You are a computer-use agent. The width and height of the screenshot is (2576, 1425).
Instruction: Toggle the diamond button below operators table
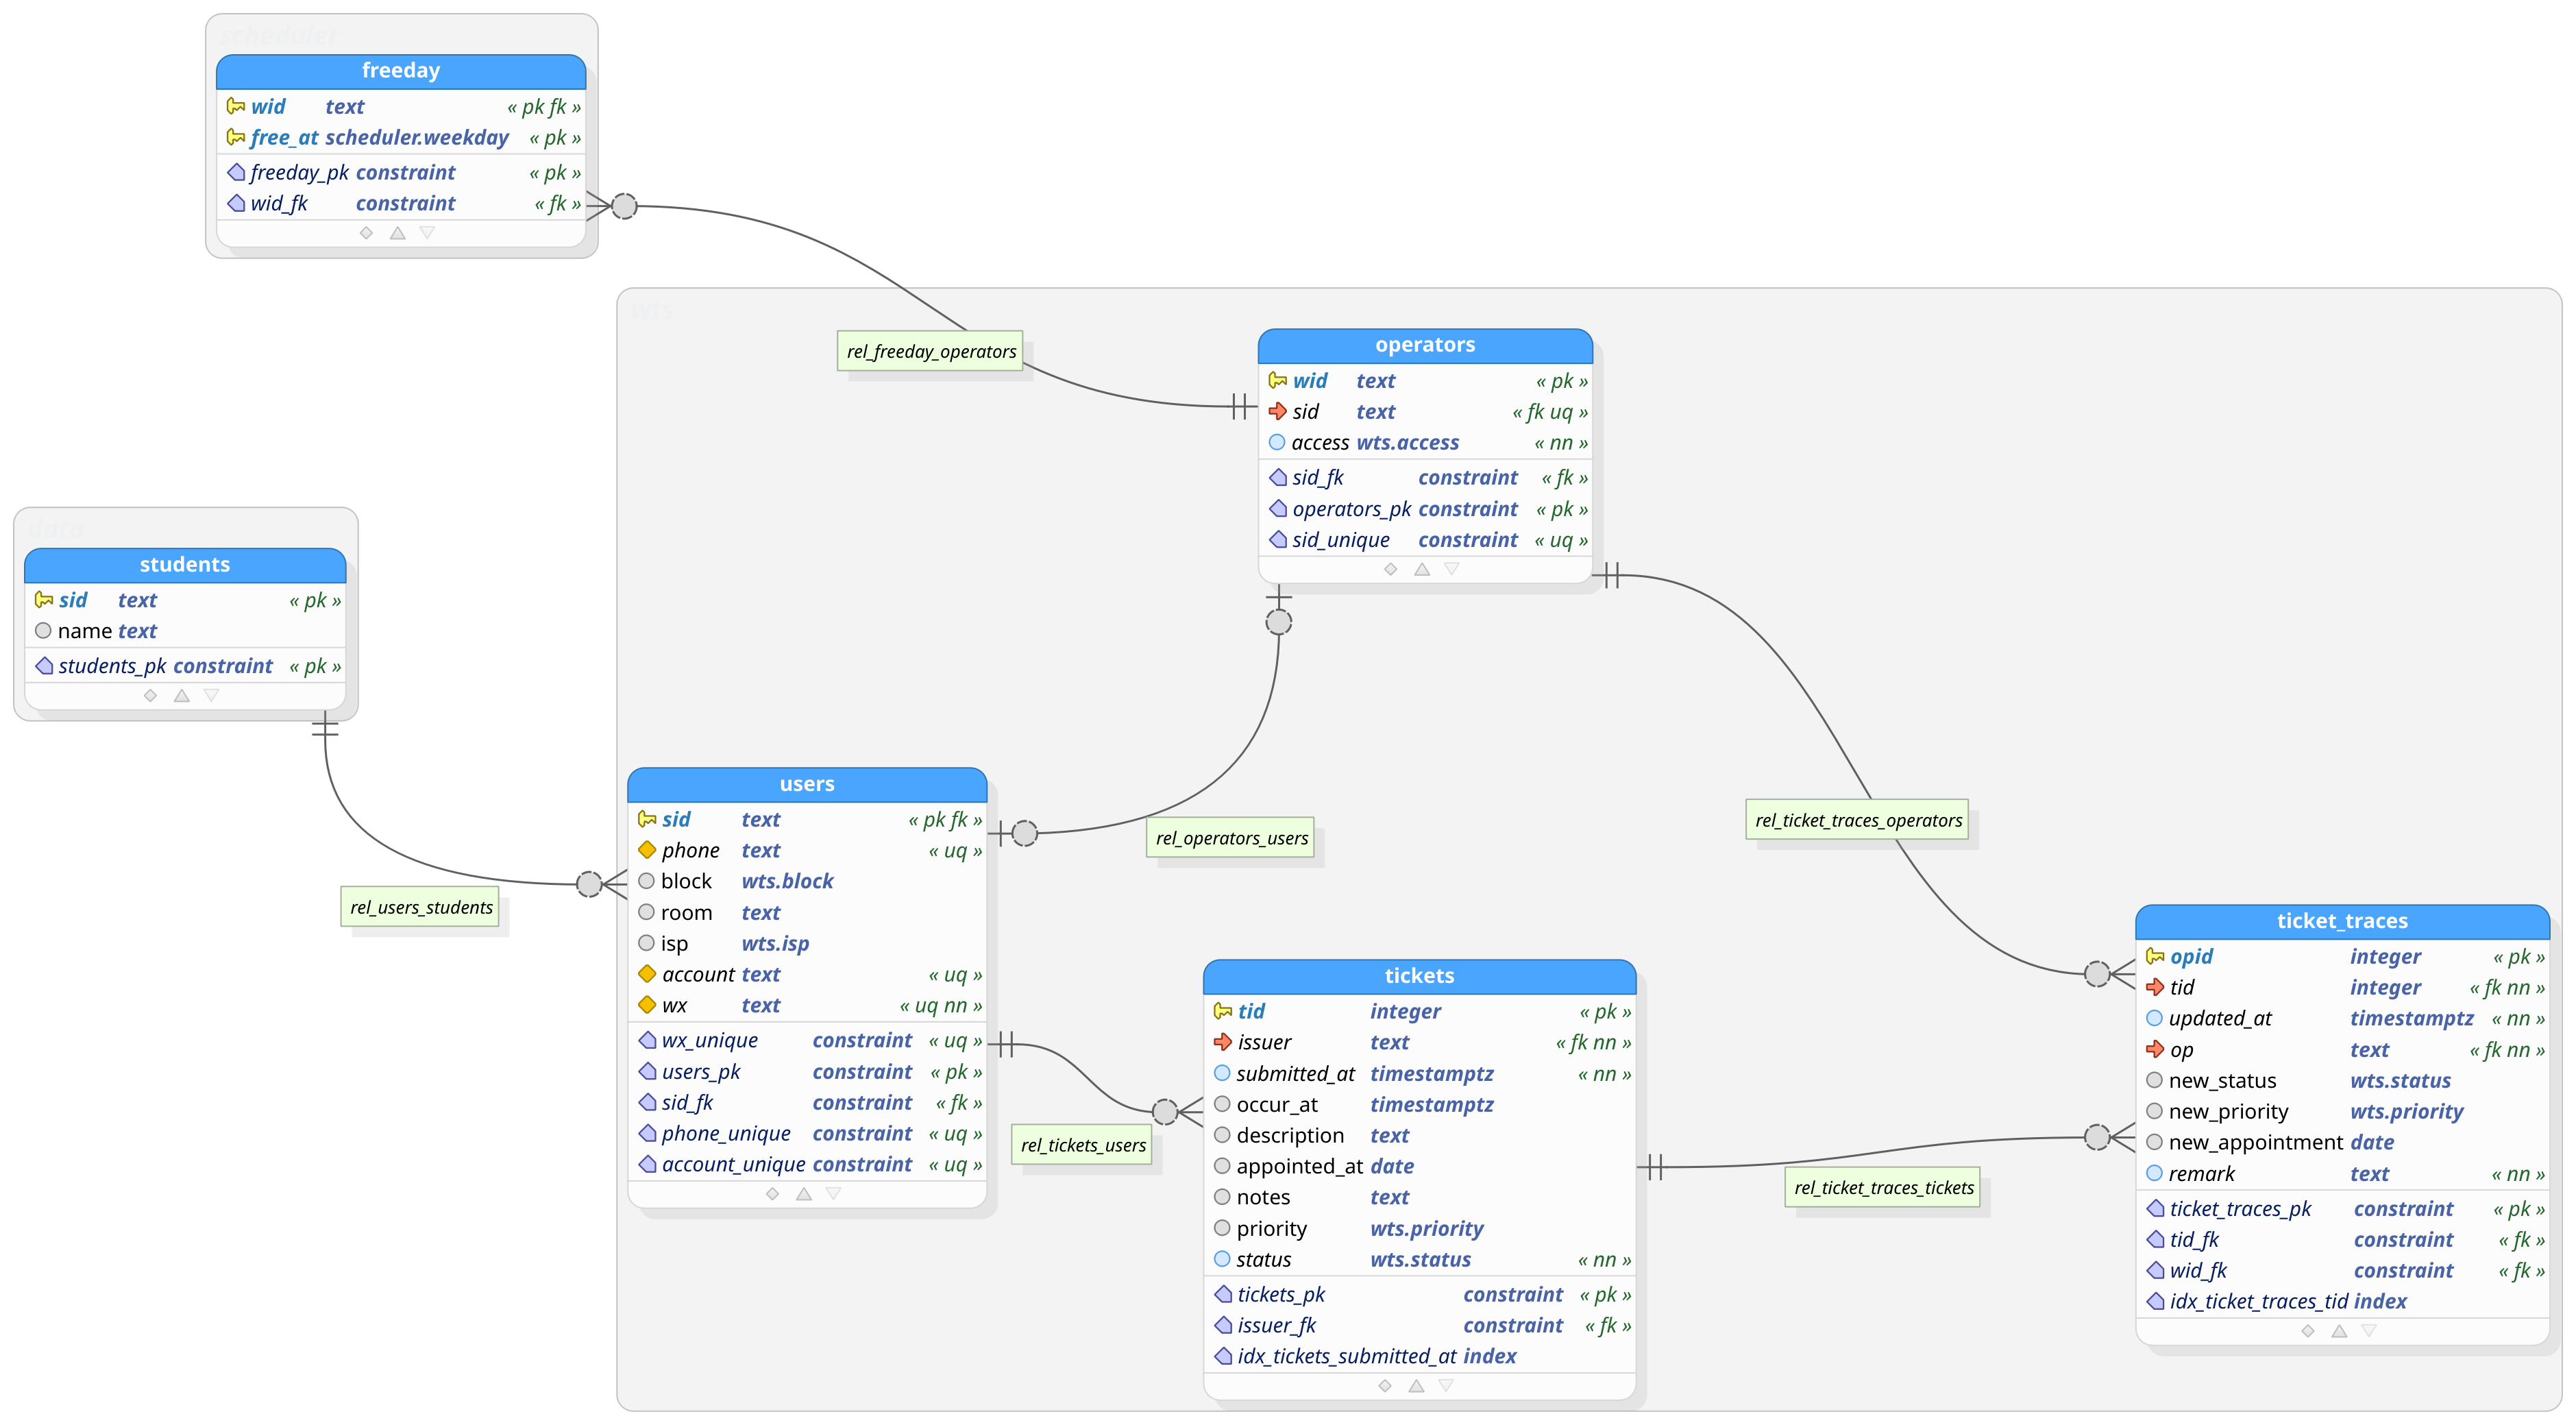pyautogui.click(x=1390, y=569)
